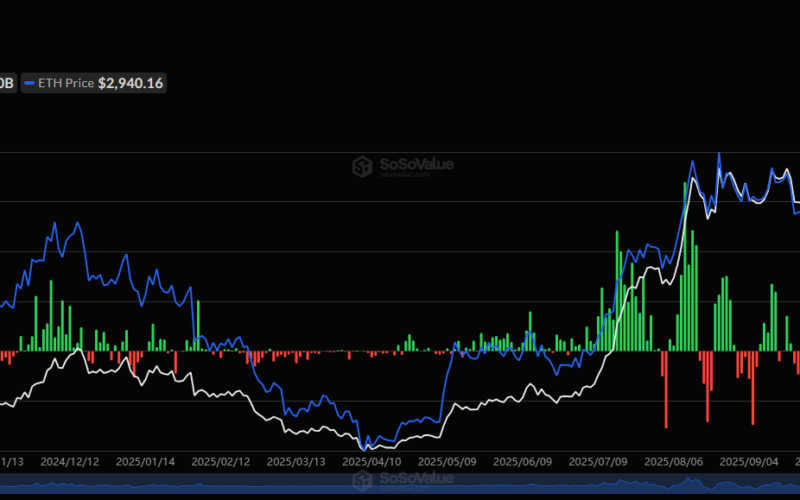800x500 pixels.
Task: Click the SoSoValue cube logo above the chart
Action: [363, 166]
